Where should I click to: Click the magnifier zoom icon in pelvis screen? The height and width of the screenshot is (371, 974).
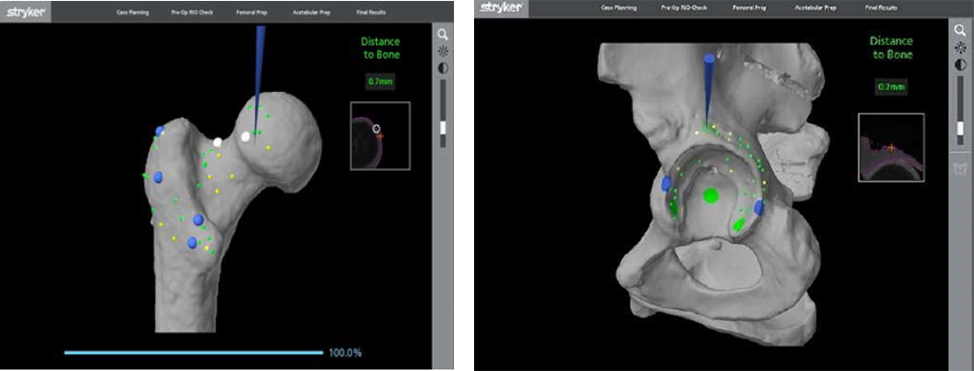960,31
